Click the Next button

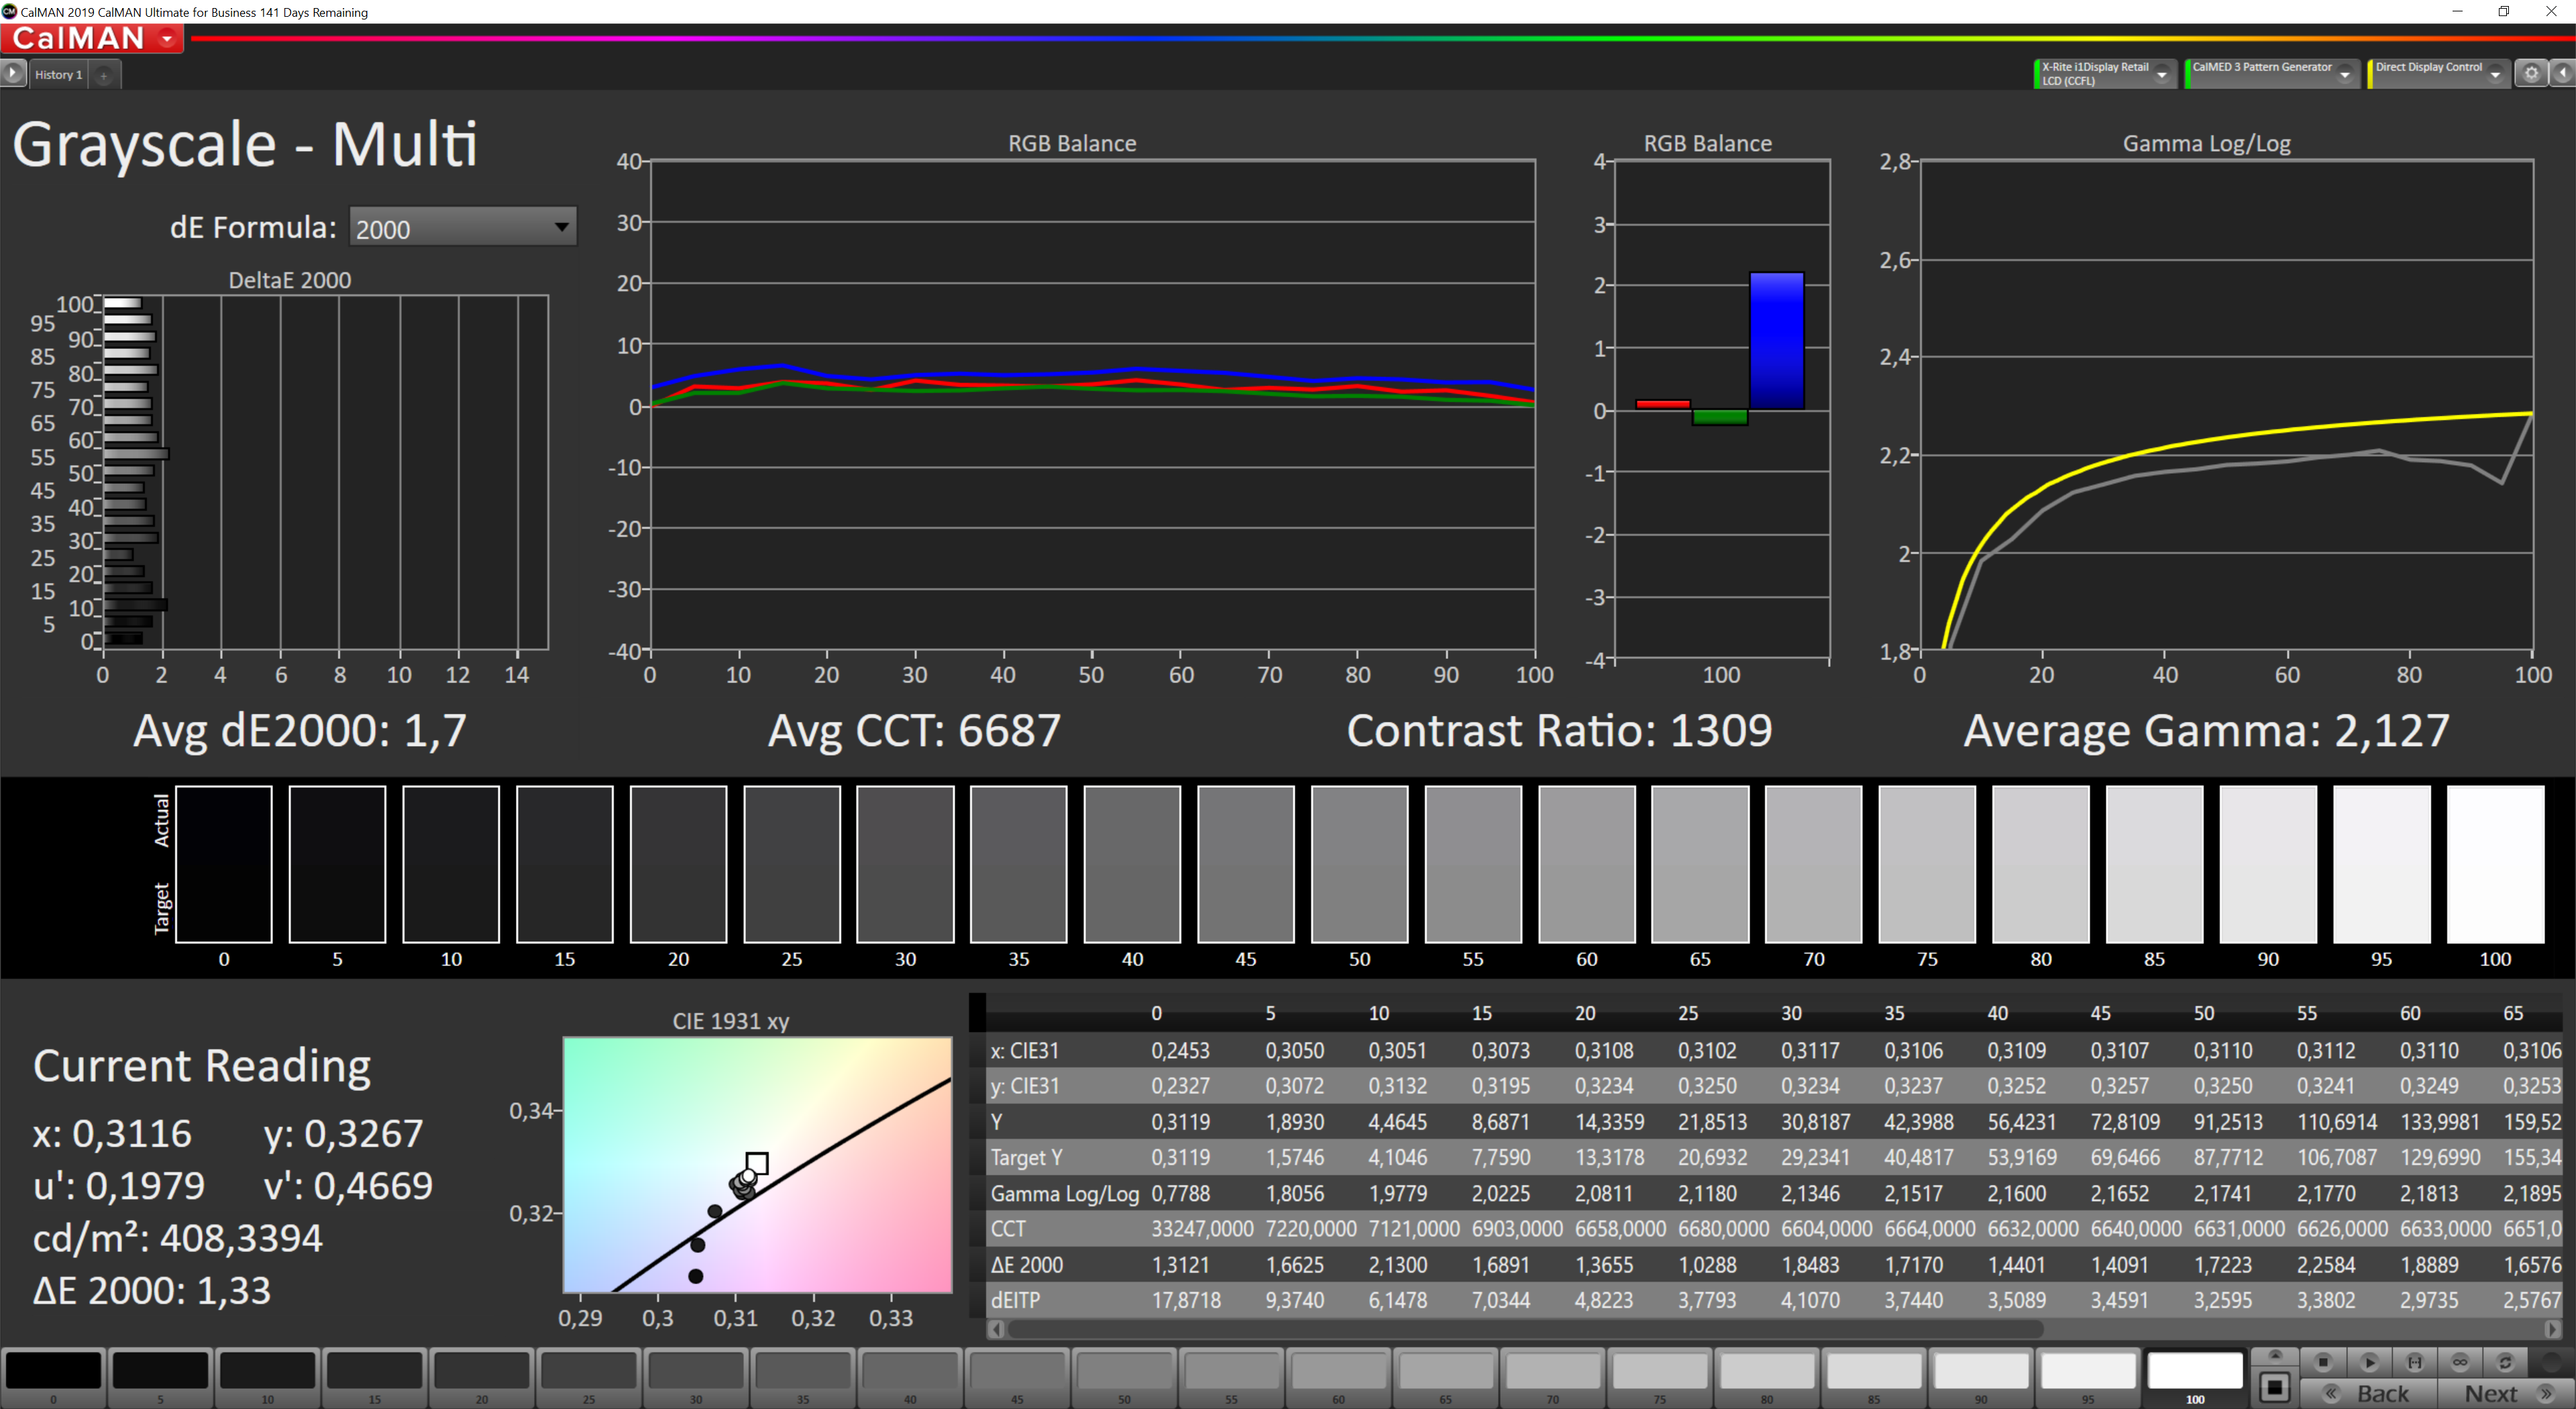tap(2505, 1393)
